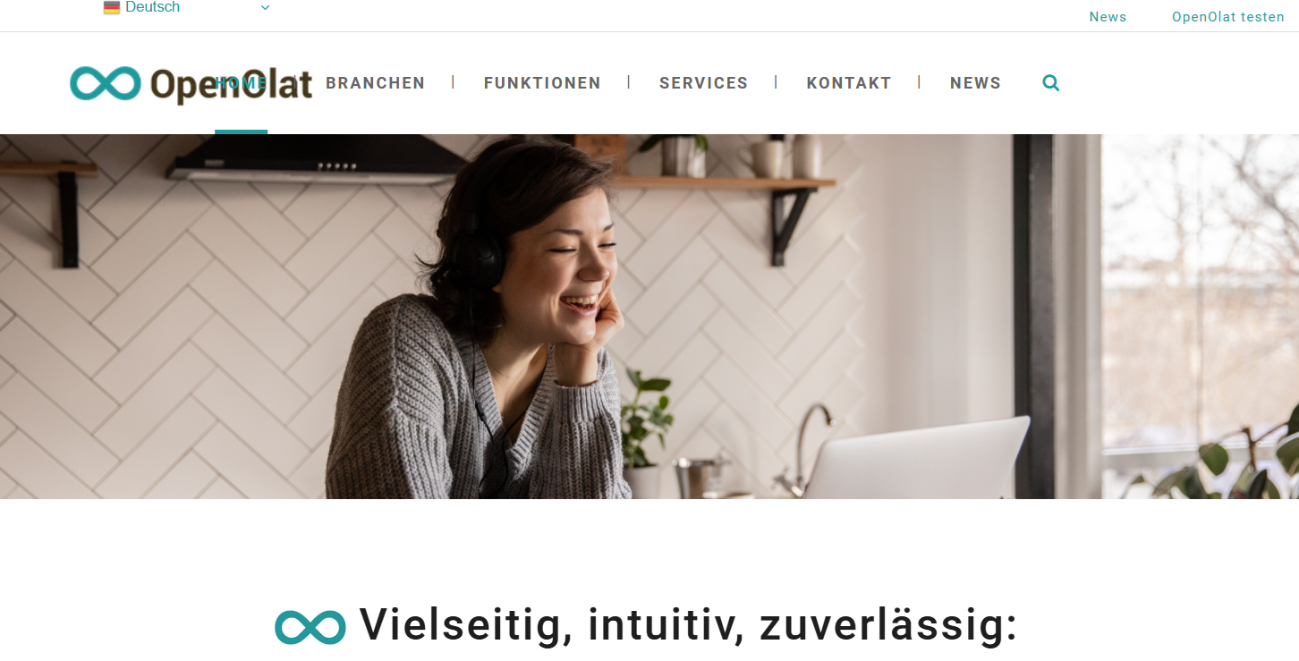1299x661 pixels.
Task: Click the search magnifier icon in navigation
Action: click(x=1050, y=83)
